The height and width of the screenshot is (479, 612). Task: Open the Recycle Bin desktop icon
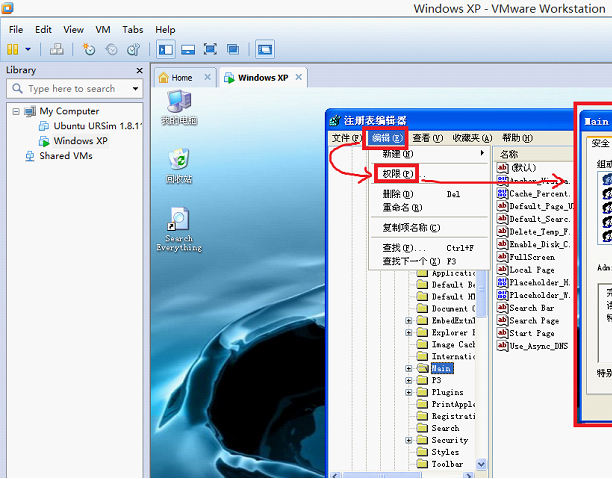tap(179, 164)
